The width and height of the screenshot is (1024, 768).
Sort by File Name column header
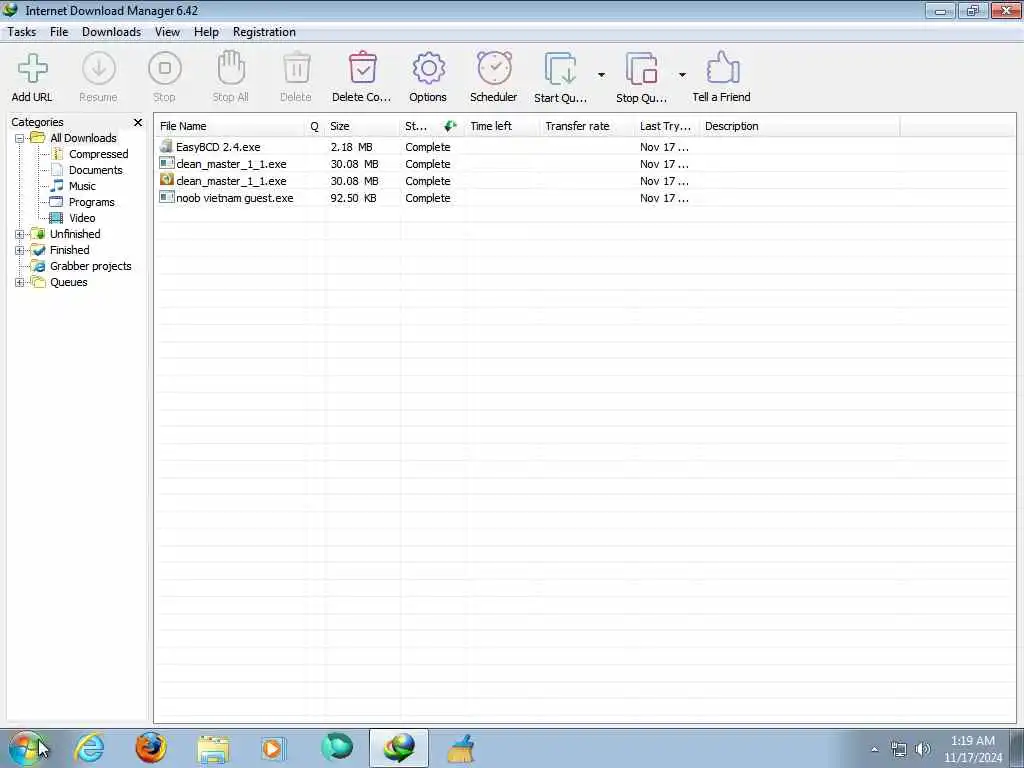[231, 126]
